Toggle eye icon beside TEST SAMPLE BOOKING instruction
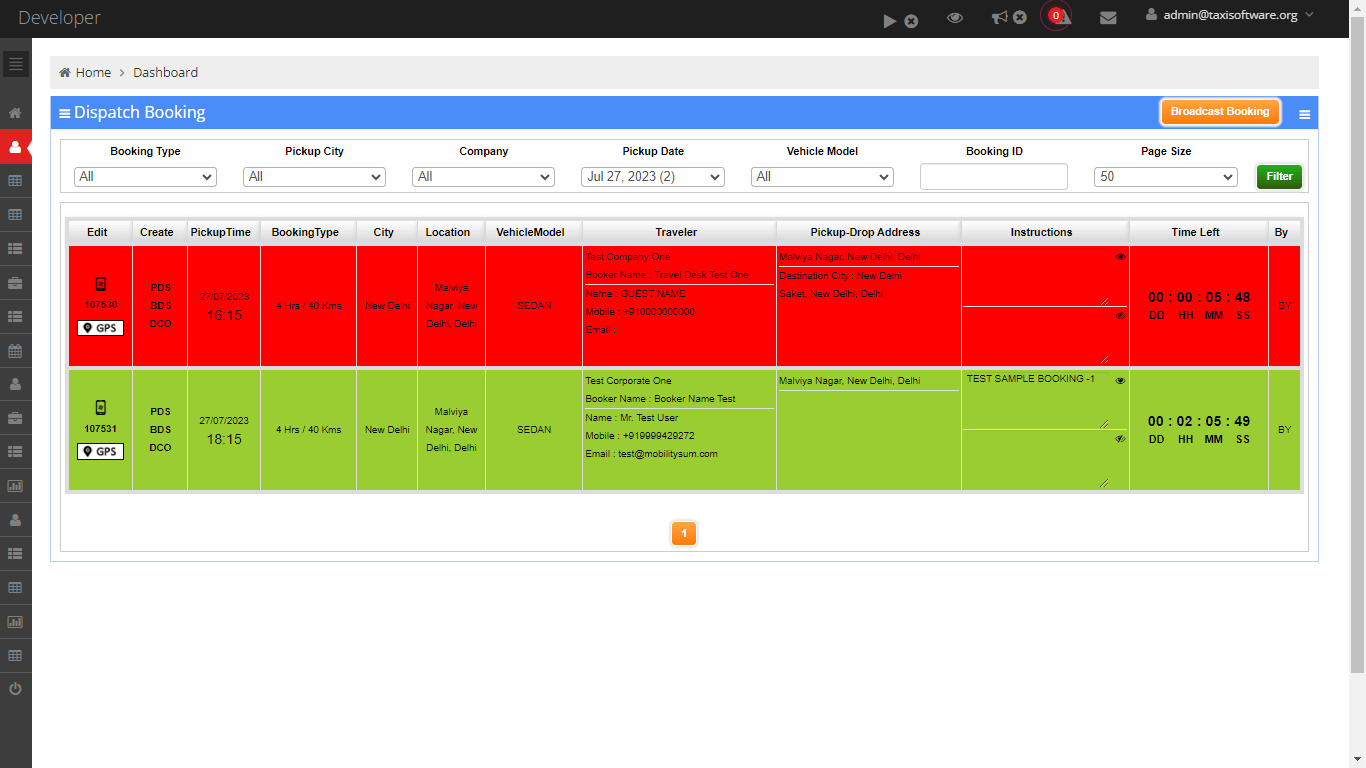The width and height of the screenshot is (1366, 768). coord(1120,381)
